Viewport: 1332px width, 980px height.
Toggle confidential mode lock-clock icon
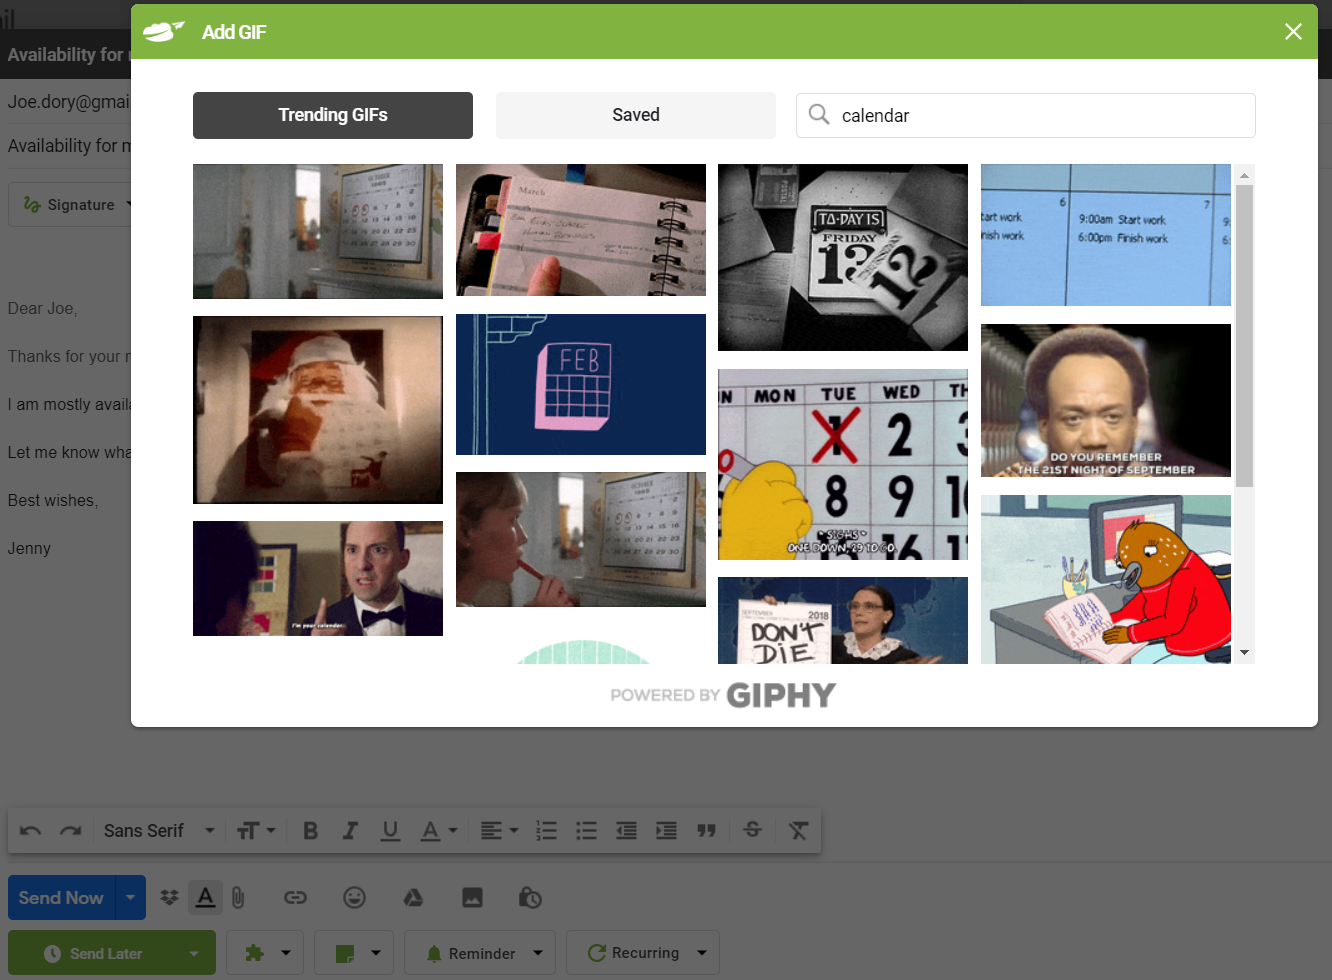coord(530,898)
